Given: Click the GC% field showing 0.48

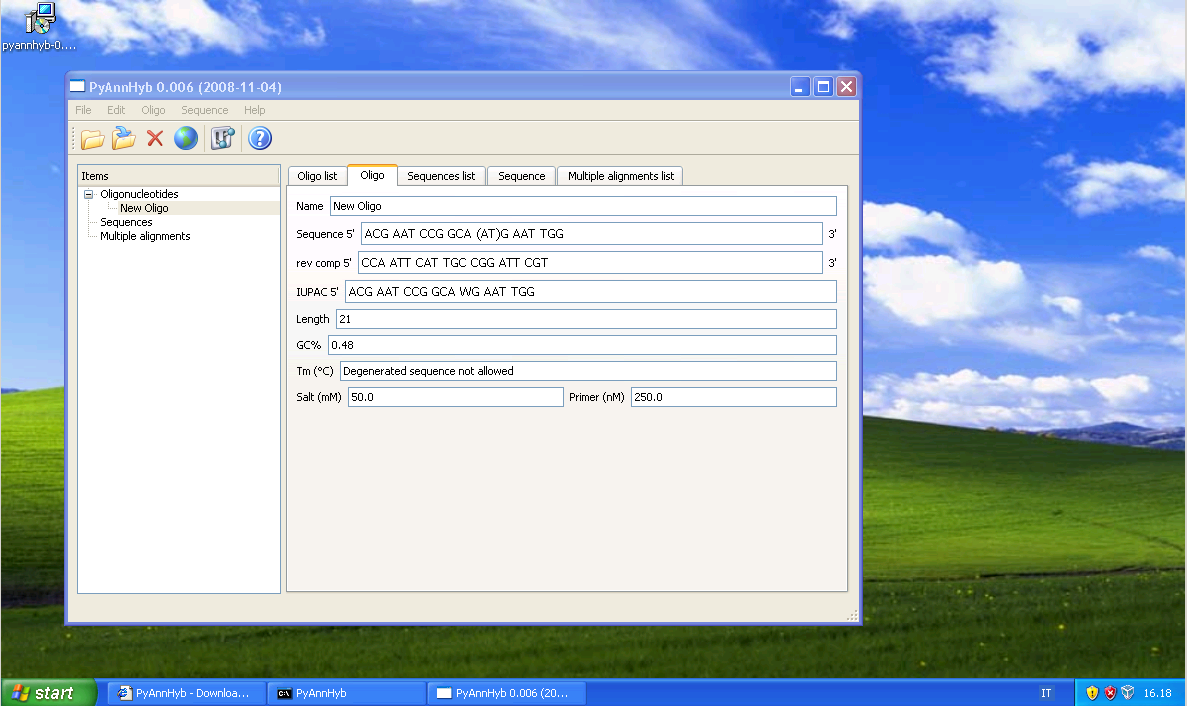Looking at the screenshot, I should pyautogui.click(x=582, y=345).
